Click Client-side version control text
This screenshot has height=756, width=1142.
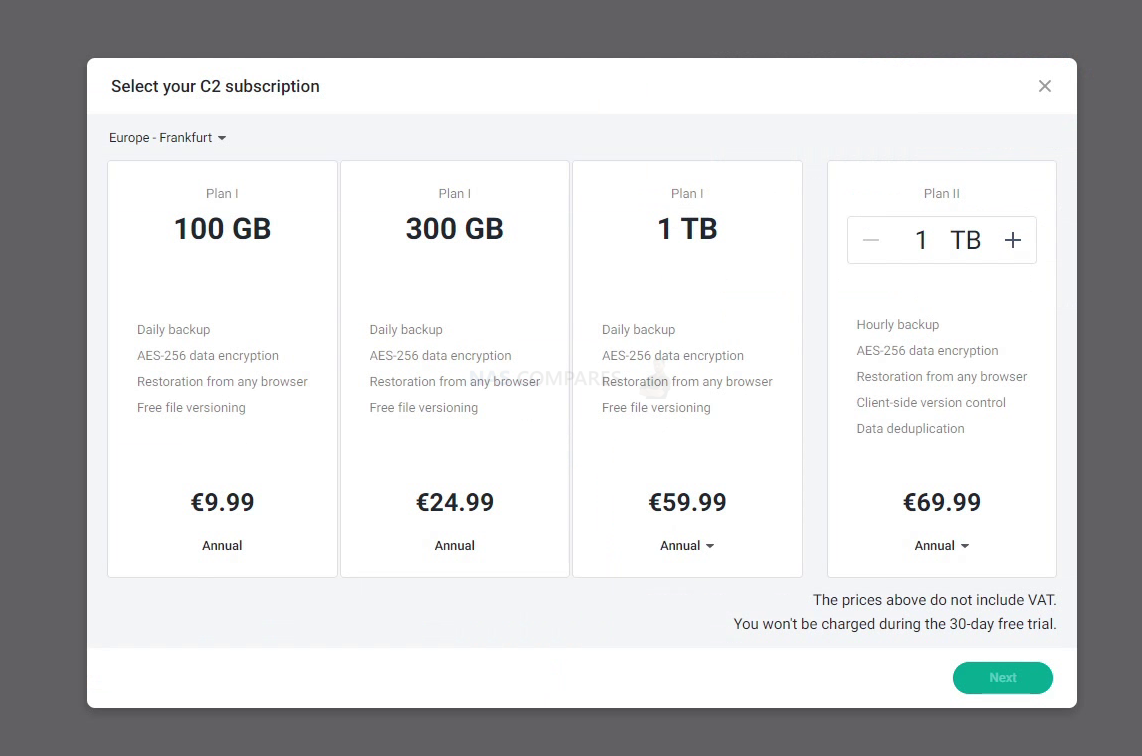pos(931,402)
